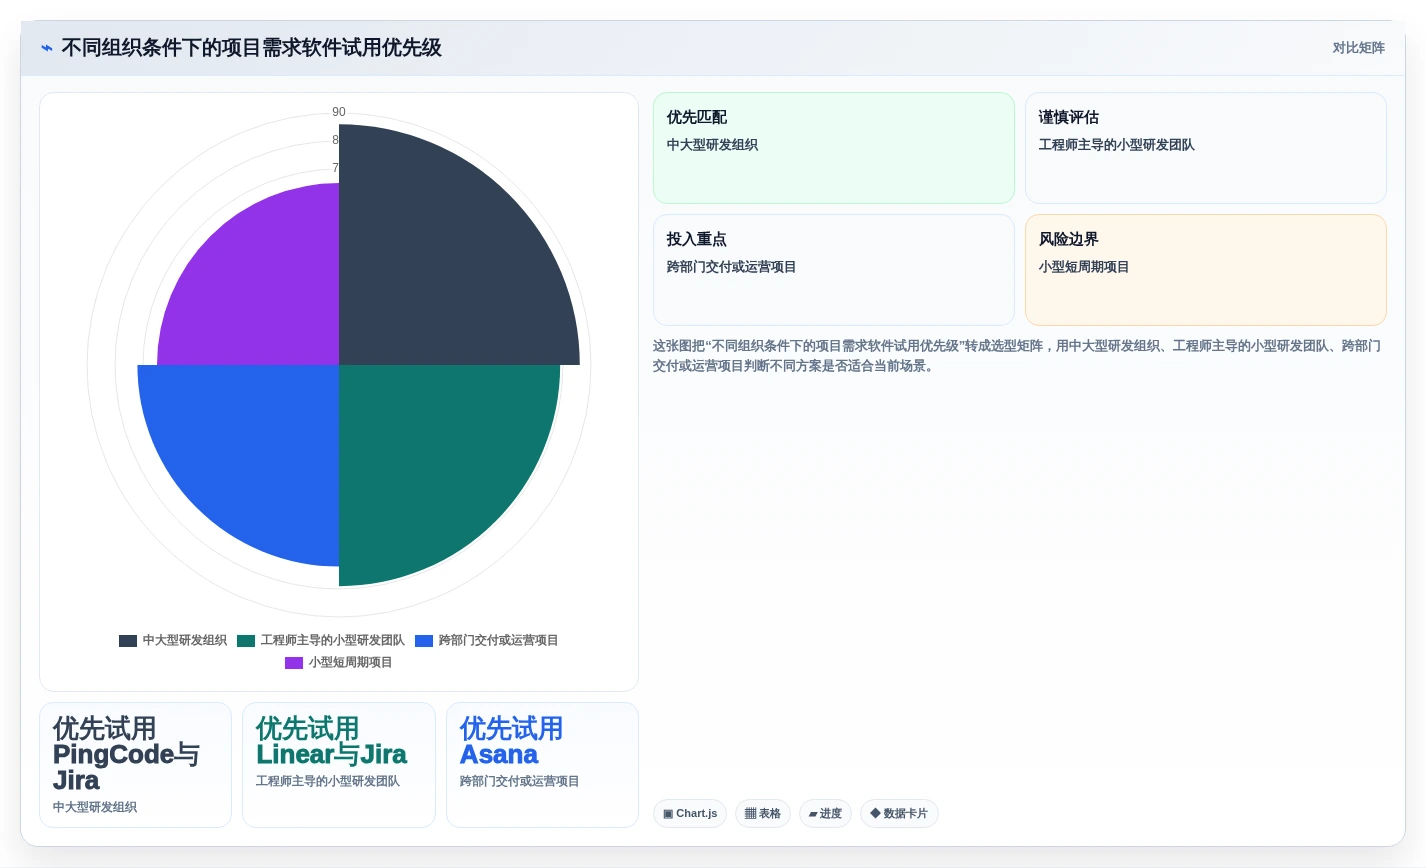
Task: Click the blue legend color box
Action: tap(424, 641)
